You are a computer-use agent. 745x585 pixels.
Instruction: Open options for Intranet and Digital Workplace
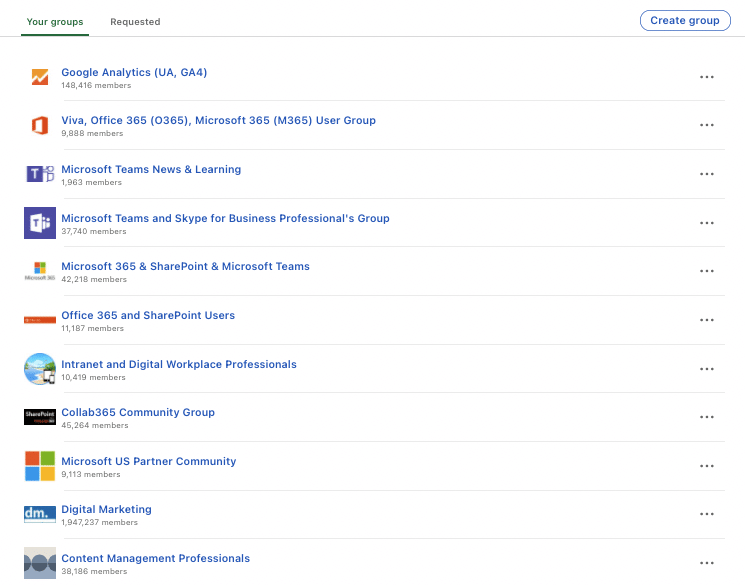pos(707,369)
